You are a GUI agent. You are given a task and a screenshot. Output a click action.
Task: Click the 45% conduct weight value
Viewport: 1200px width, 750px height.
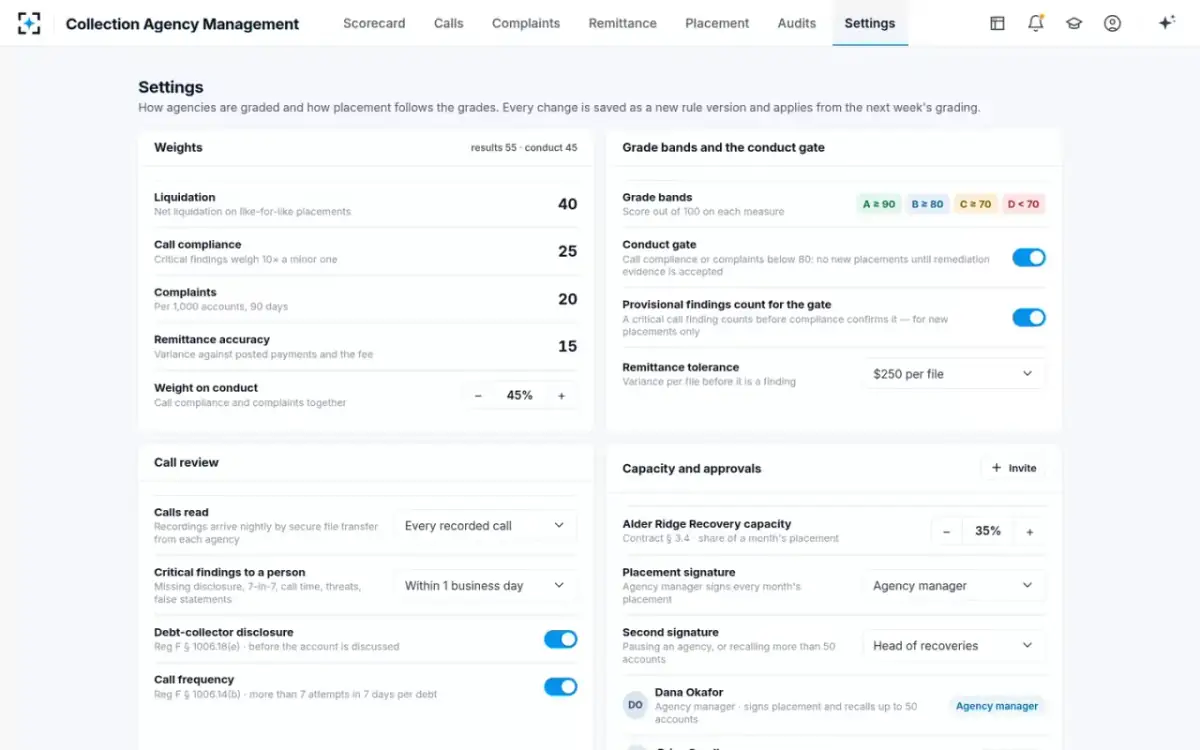point(520,396)
